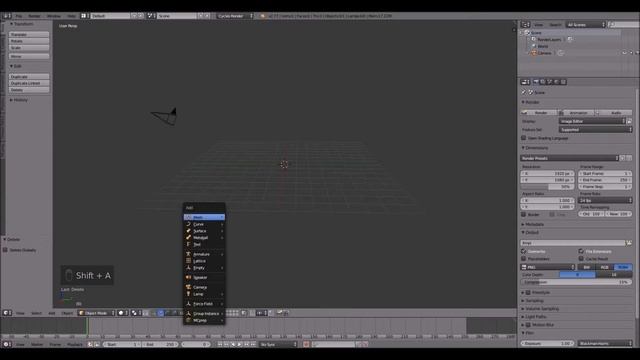This screenshot has height=360, width=640.
Task: Collapse the Transform panel in Tools
Action: 22,24
